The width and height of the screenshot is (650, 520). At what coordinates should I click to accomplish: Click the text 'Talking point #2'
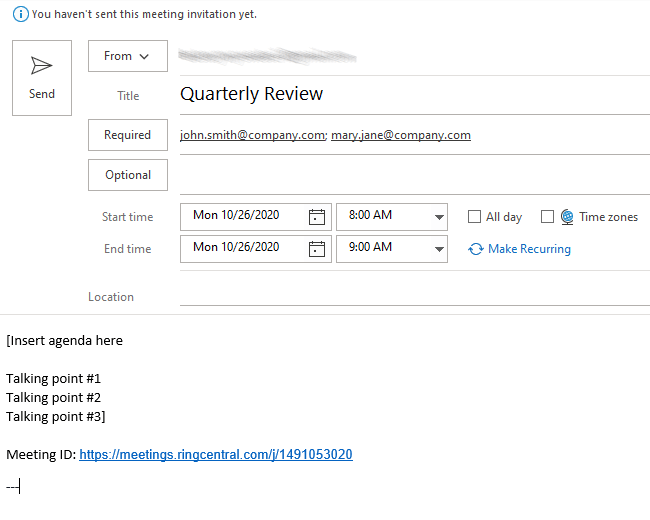pos(53,398)
